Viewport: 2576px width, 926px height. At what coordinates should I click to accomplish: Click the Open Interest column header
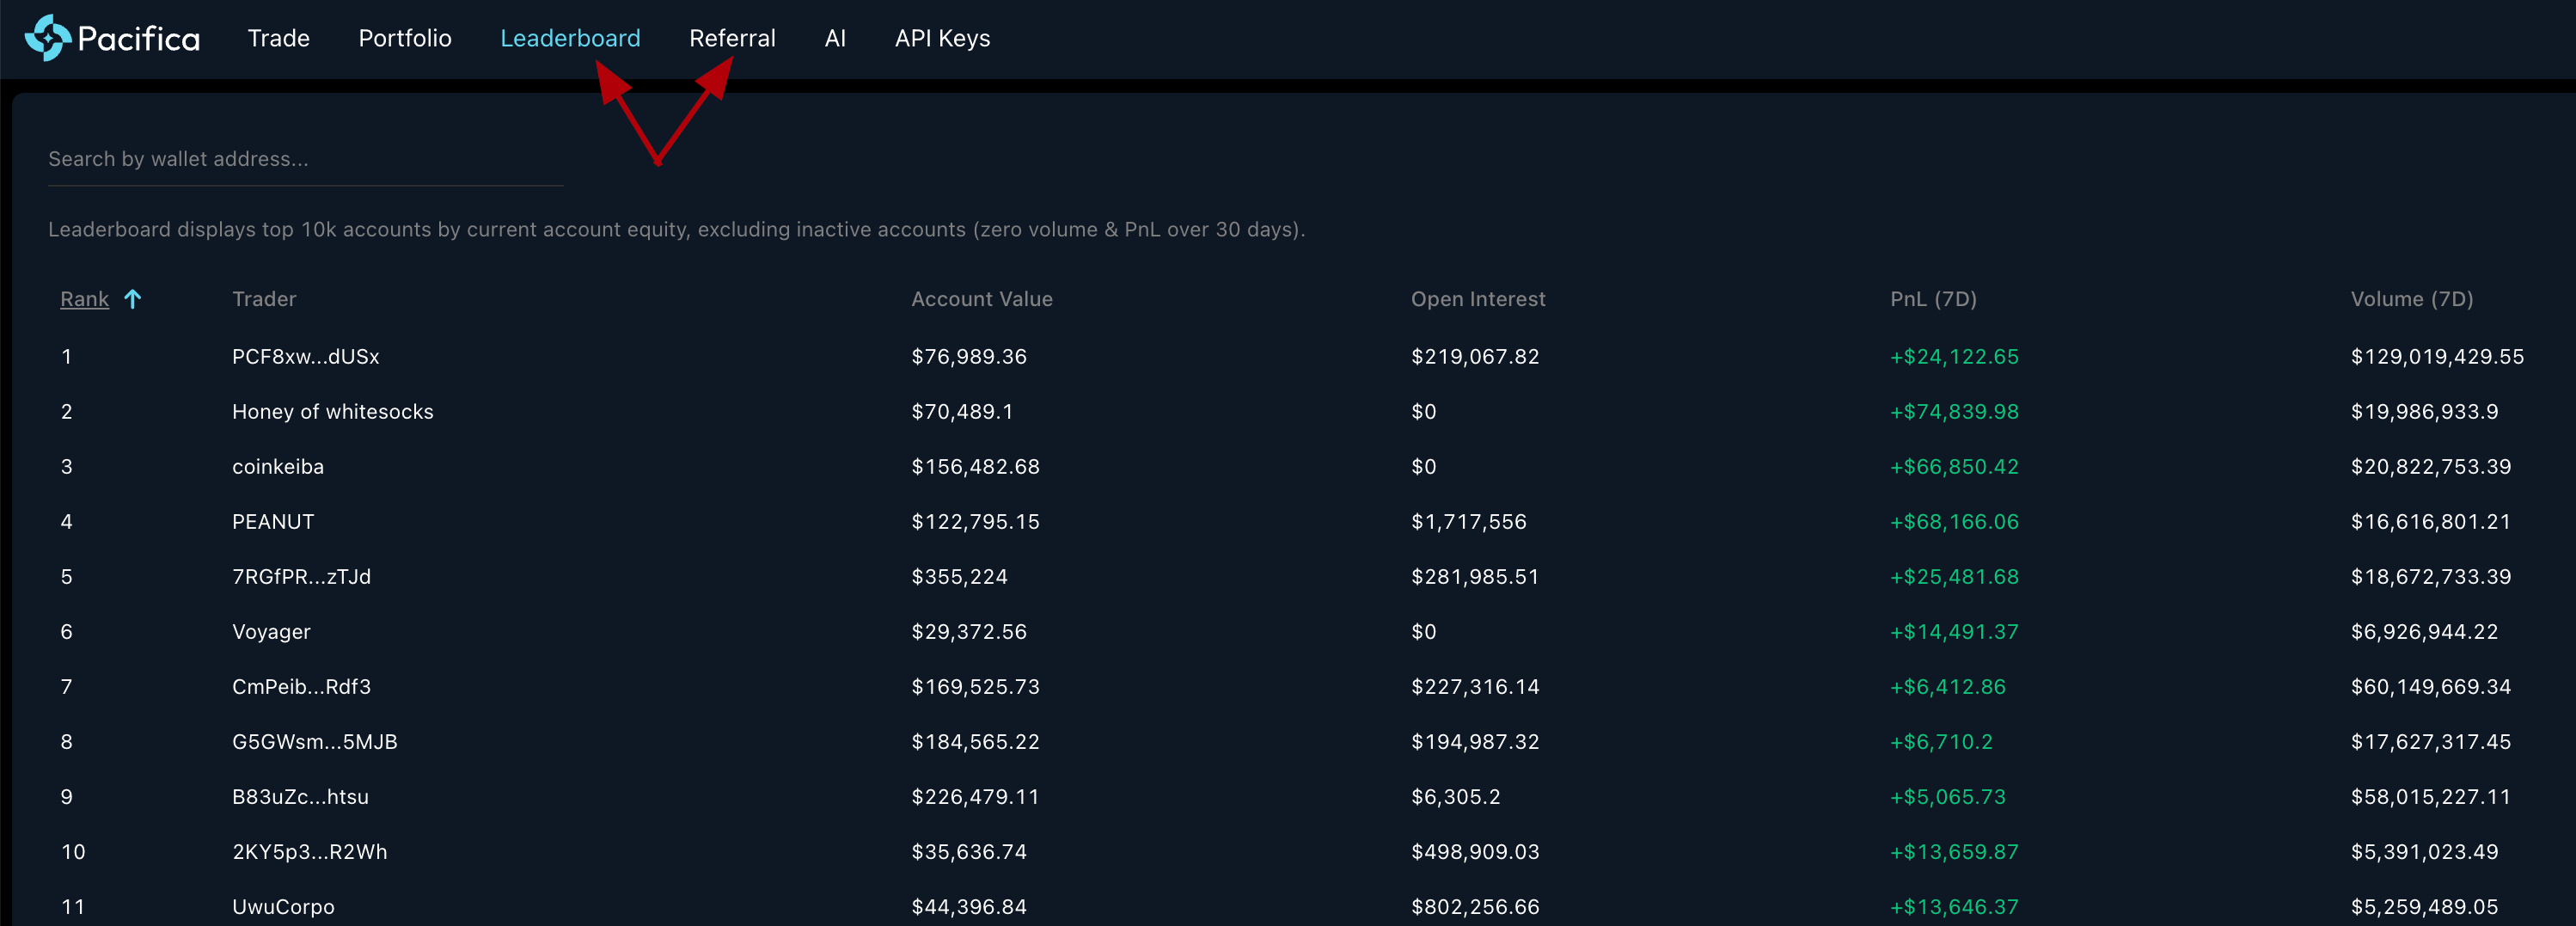1477,299
